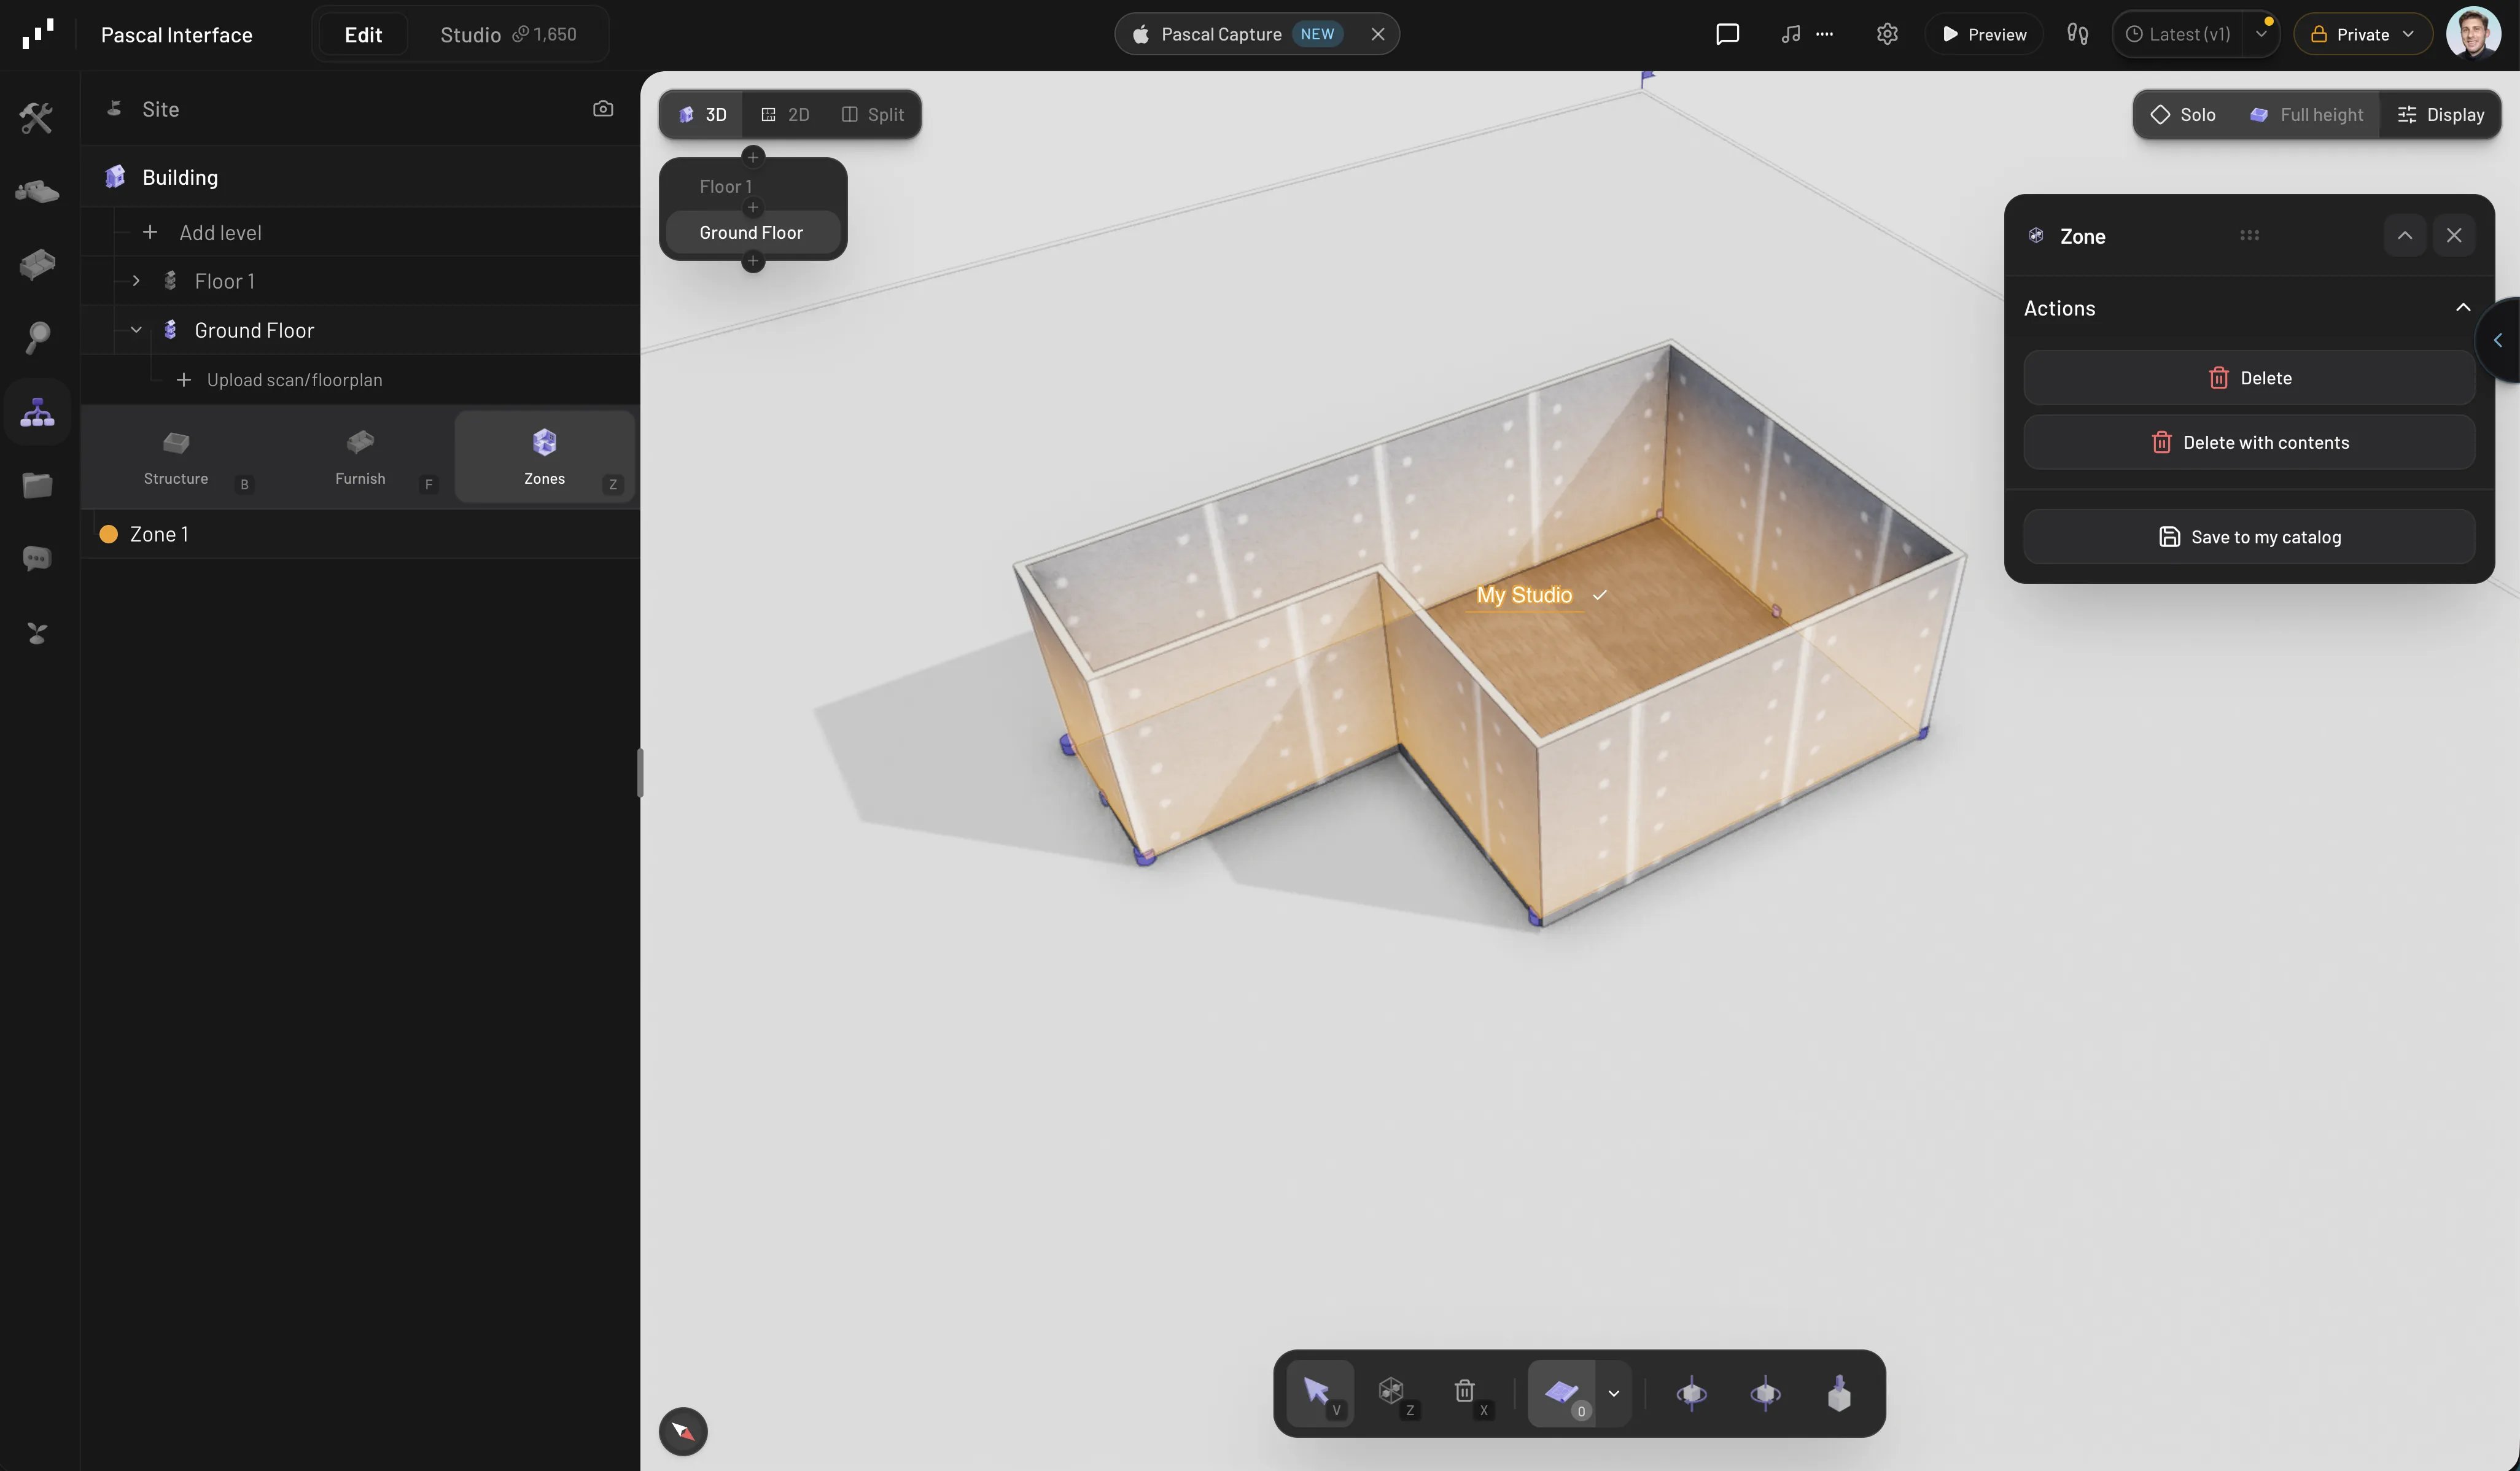This screenshot has width=2520, height=1471.
Task: Click Save to my catalog
Action: pos(2249,537)
